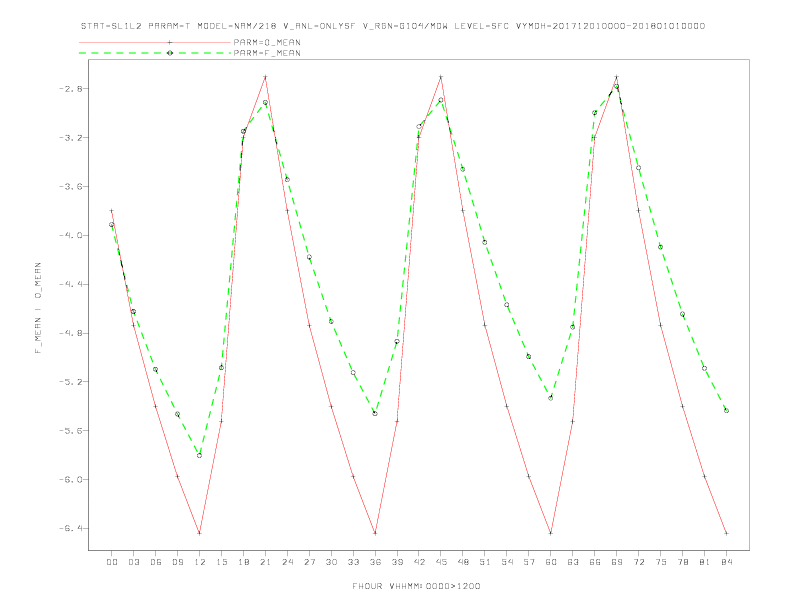Click the x-axis tick label 09
This screenshot has width=792, height=612.
[177, 562]
